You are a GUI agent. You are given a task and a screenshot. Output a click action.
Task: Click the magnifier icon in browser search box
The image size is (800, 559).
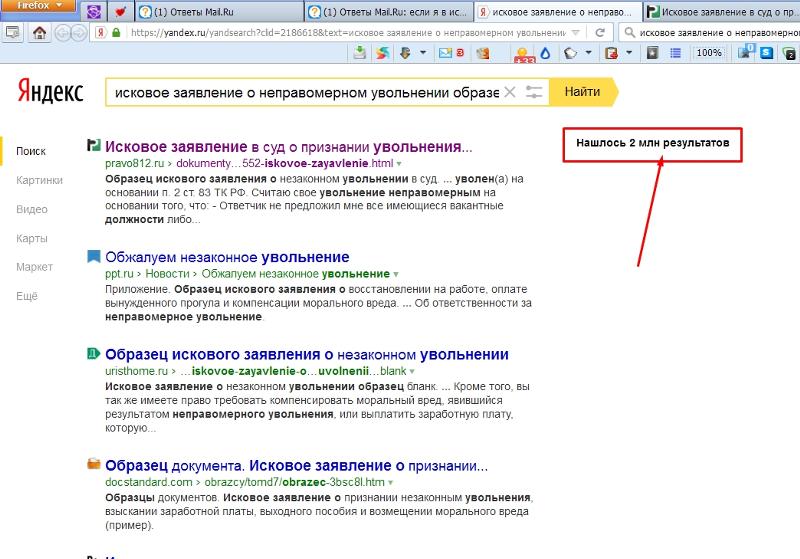tap(630, 33)
